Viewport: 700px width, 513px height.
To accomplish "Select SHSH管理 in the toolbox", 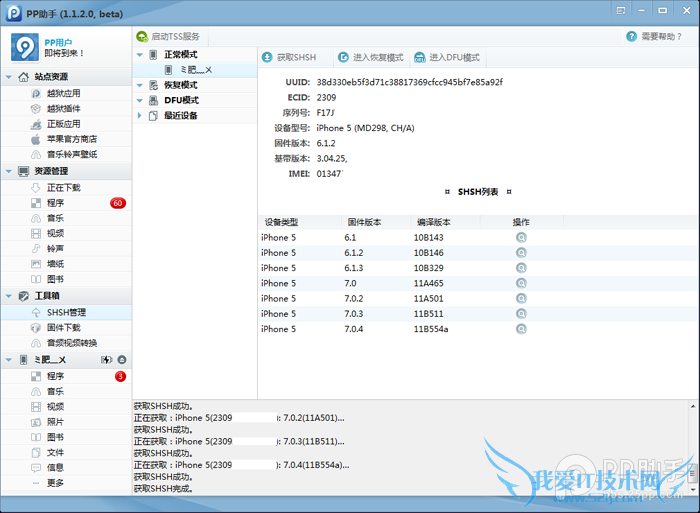I will (66, 312).
